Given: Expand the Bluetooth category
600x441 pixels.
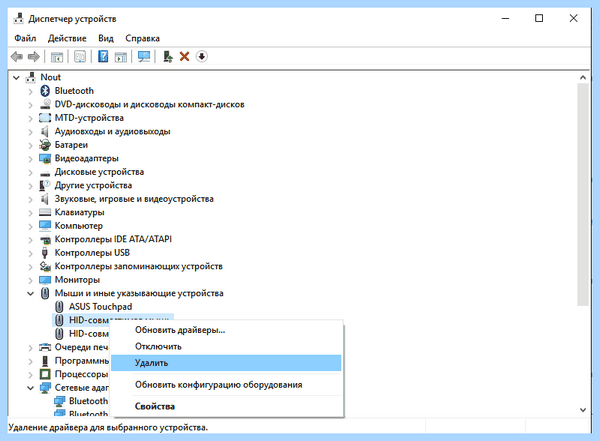Looking at the screenshot, I should 31,91.
